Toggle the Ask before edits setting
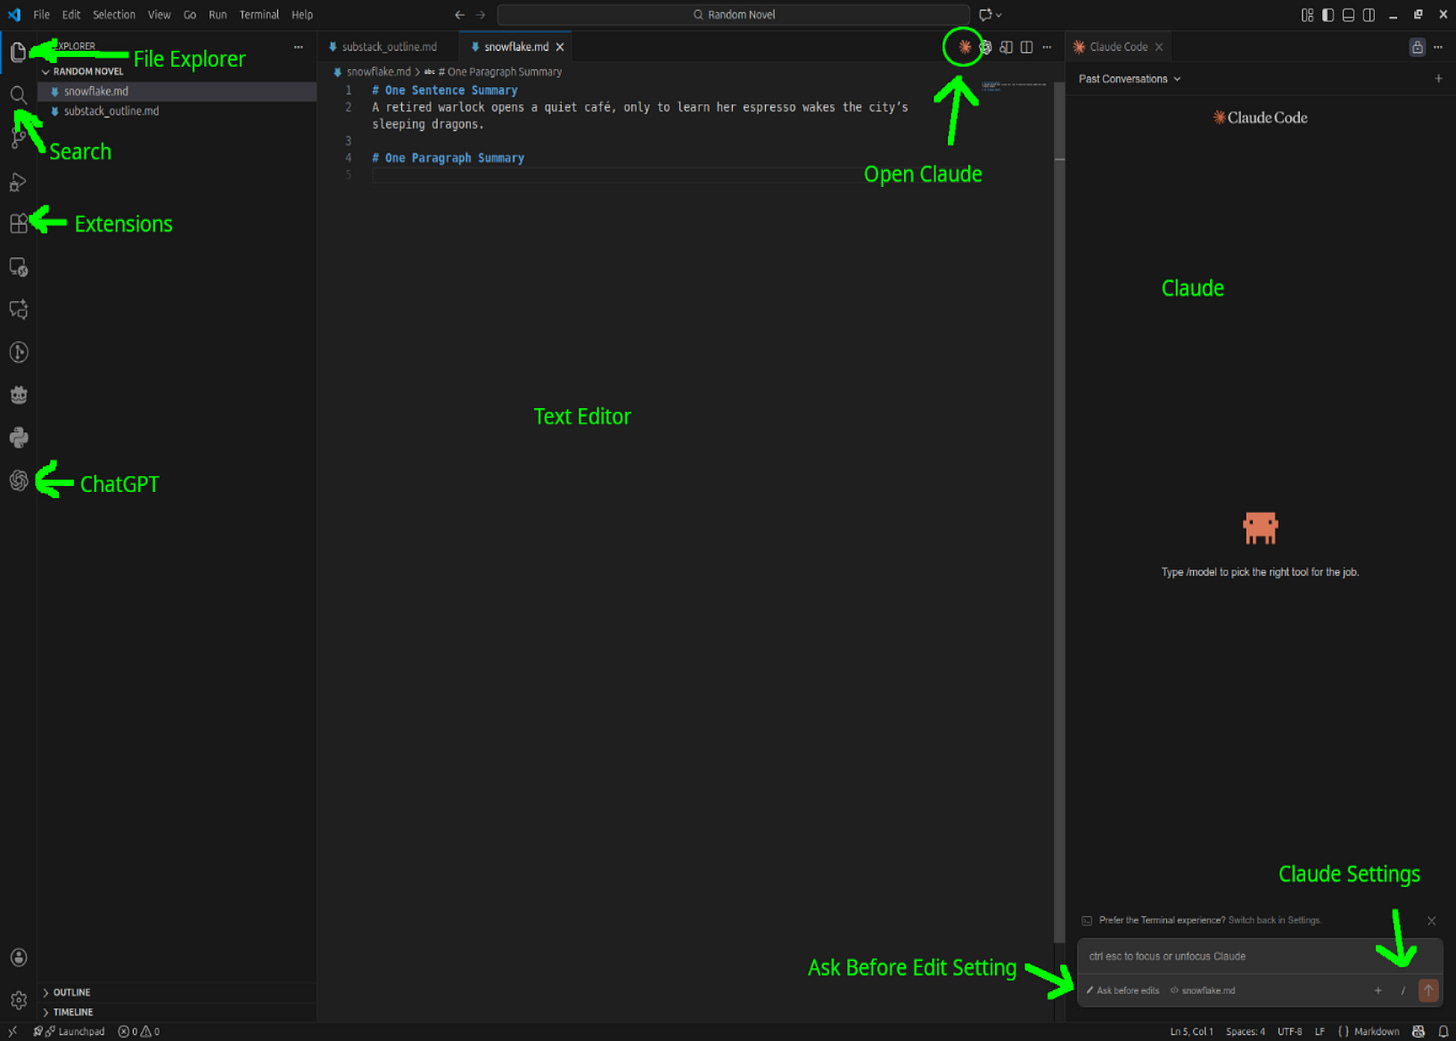The height and width of the screenshot is (1041, 1456). (1122, 991)
